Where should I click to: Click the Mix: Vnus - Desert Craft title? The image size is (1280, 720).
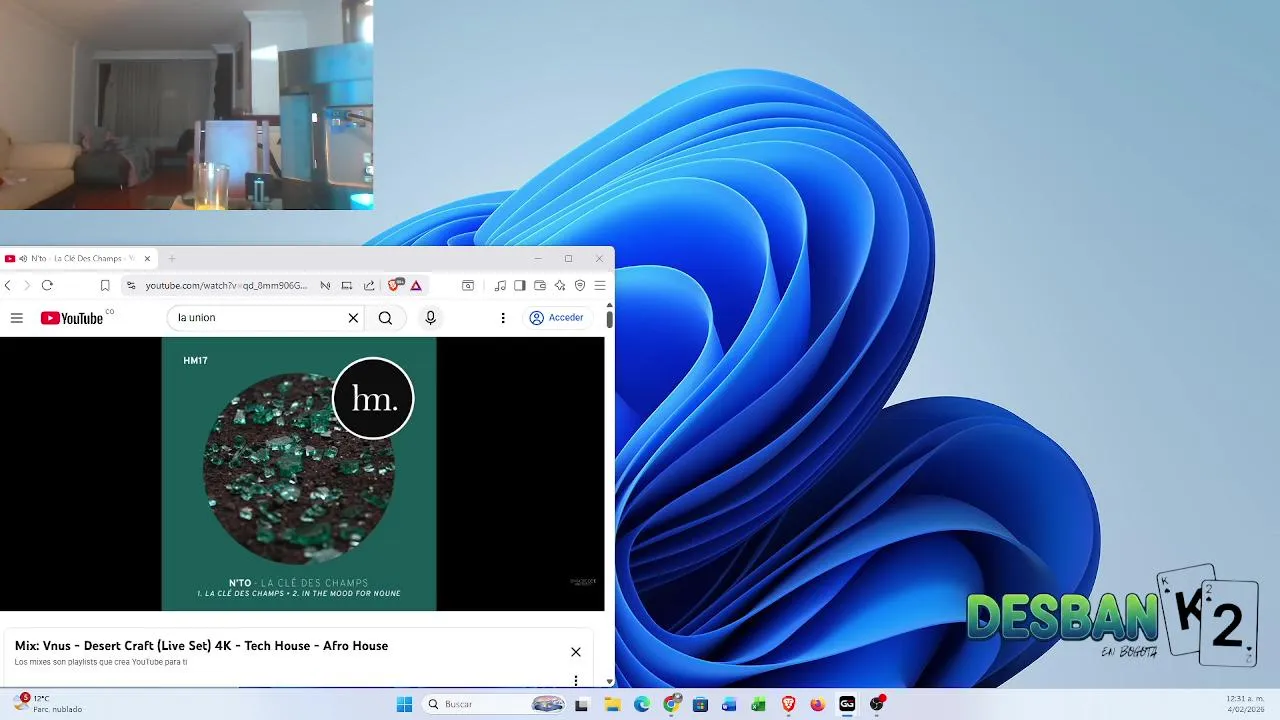pyautogui.click(x=201, y=646)
